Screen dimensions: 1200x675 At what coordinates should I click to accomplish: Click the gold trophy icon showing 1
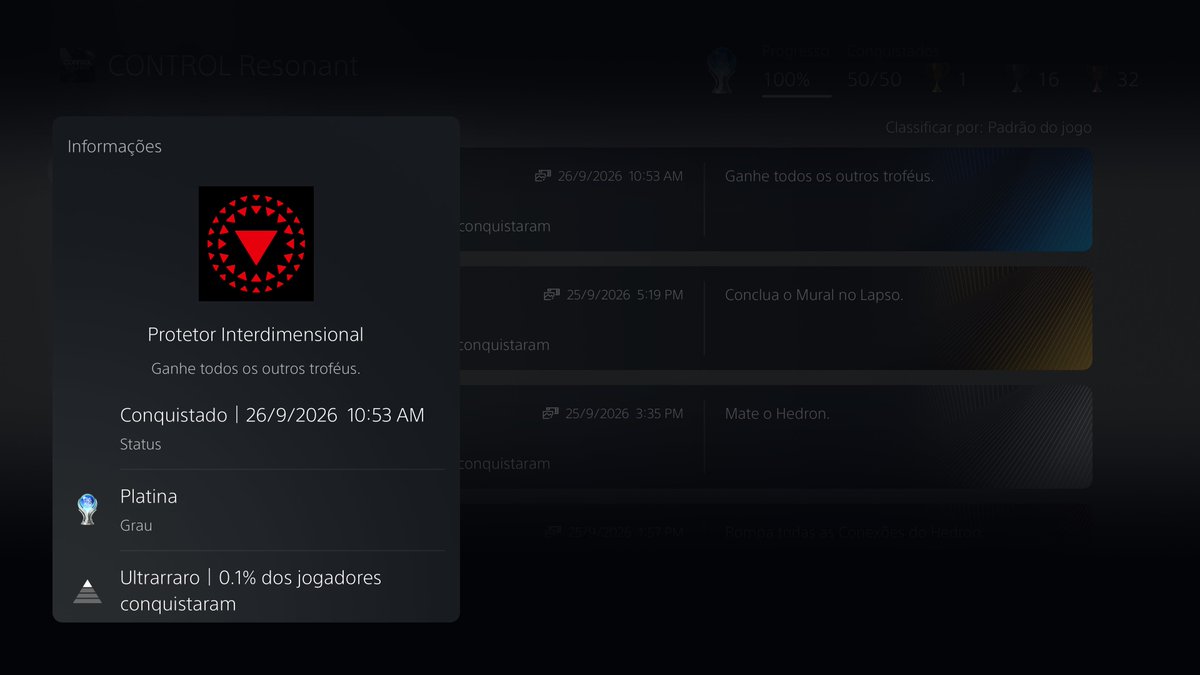click(x=937, y=79)
